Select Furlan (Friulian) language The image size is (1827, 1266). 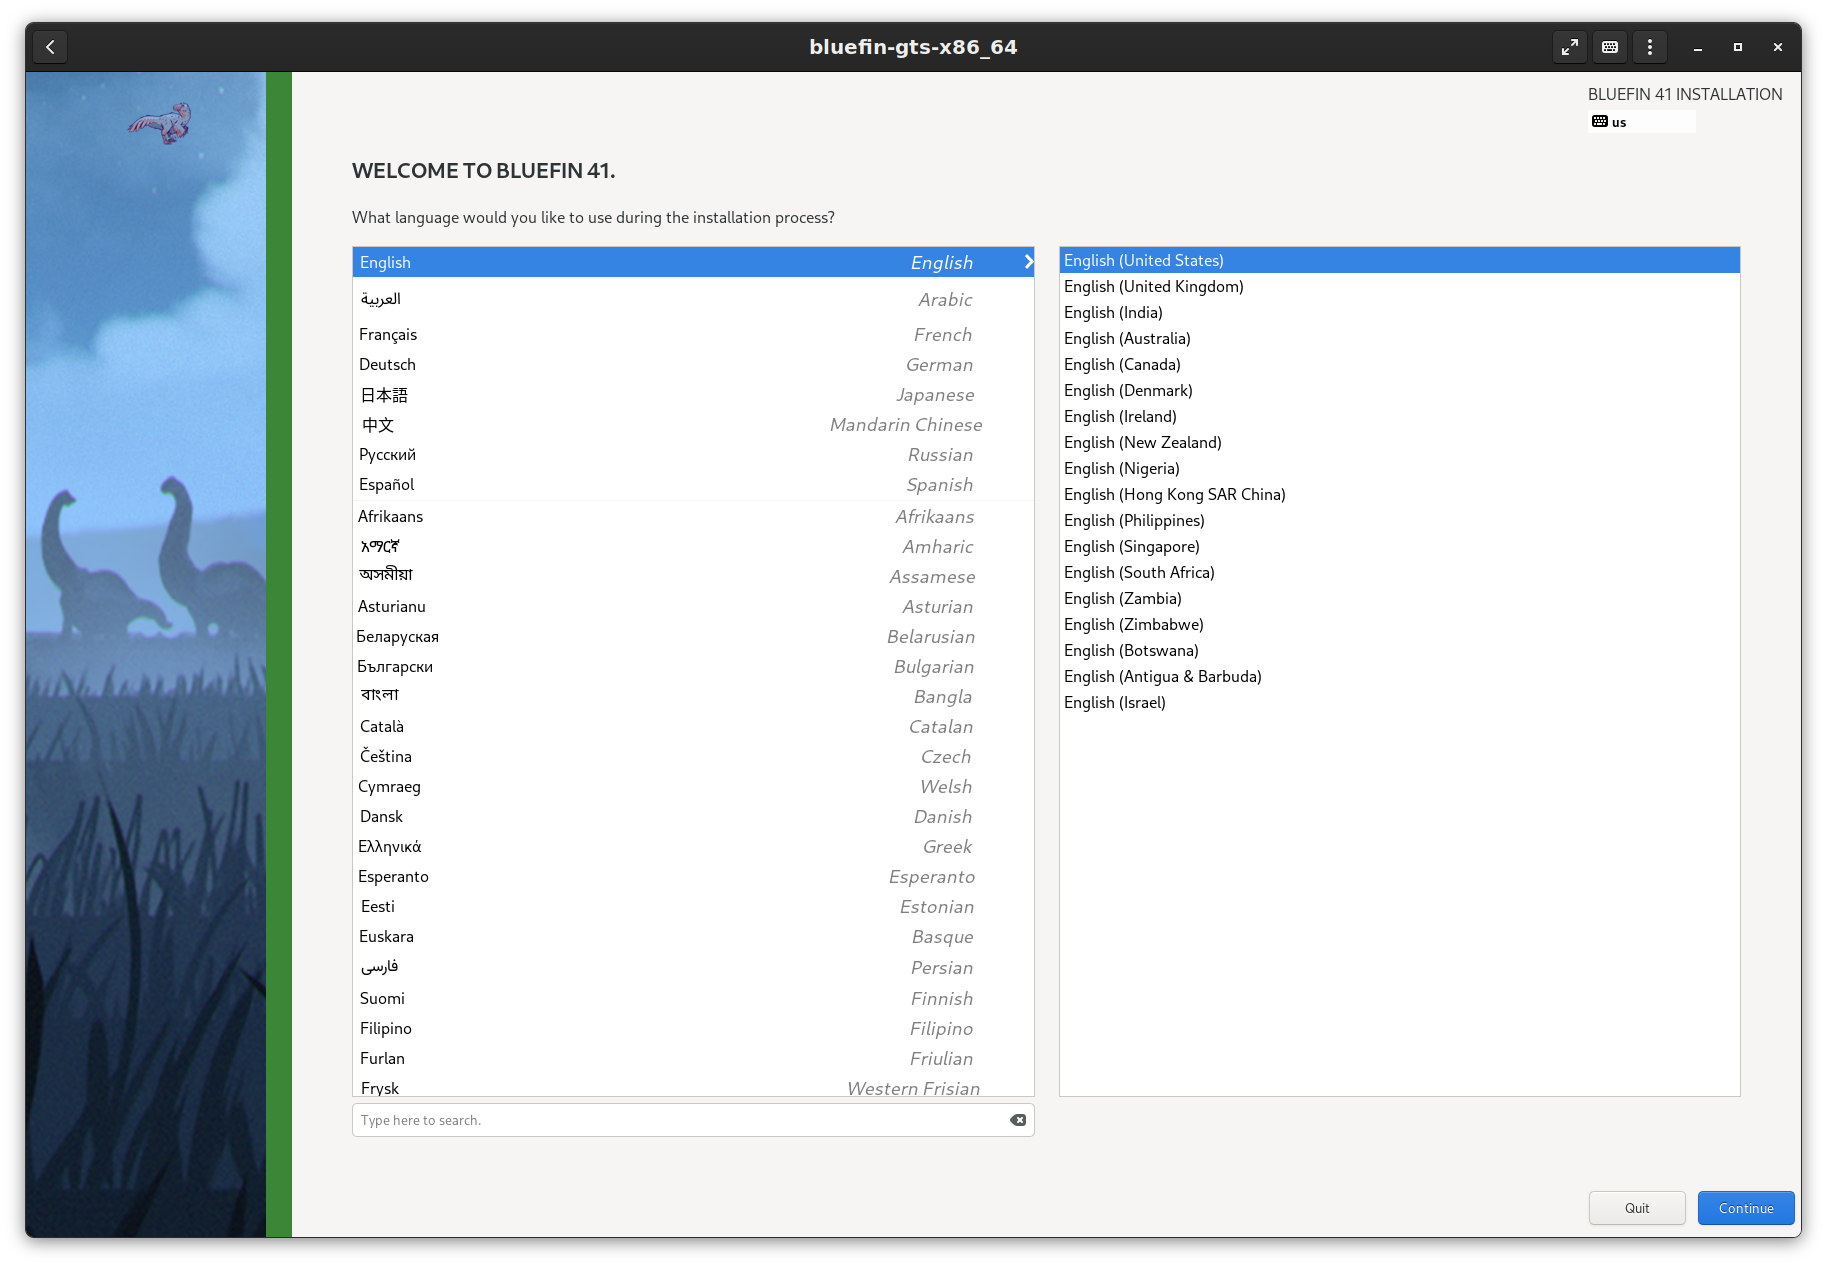[x=693, y=1058]
